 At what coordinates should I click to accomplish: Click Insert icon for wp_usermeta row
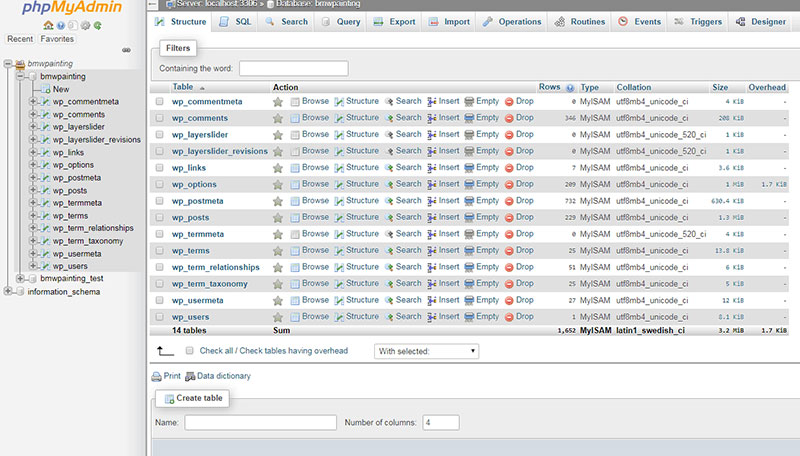432,301
